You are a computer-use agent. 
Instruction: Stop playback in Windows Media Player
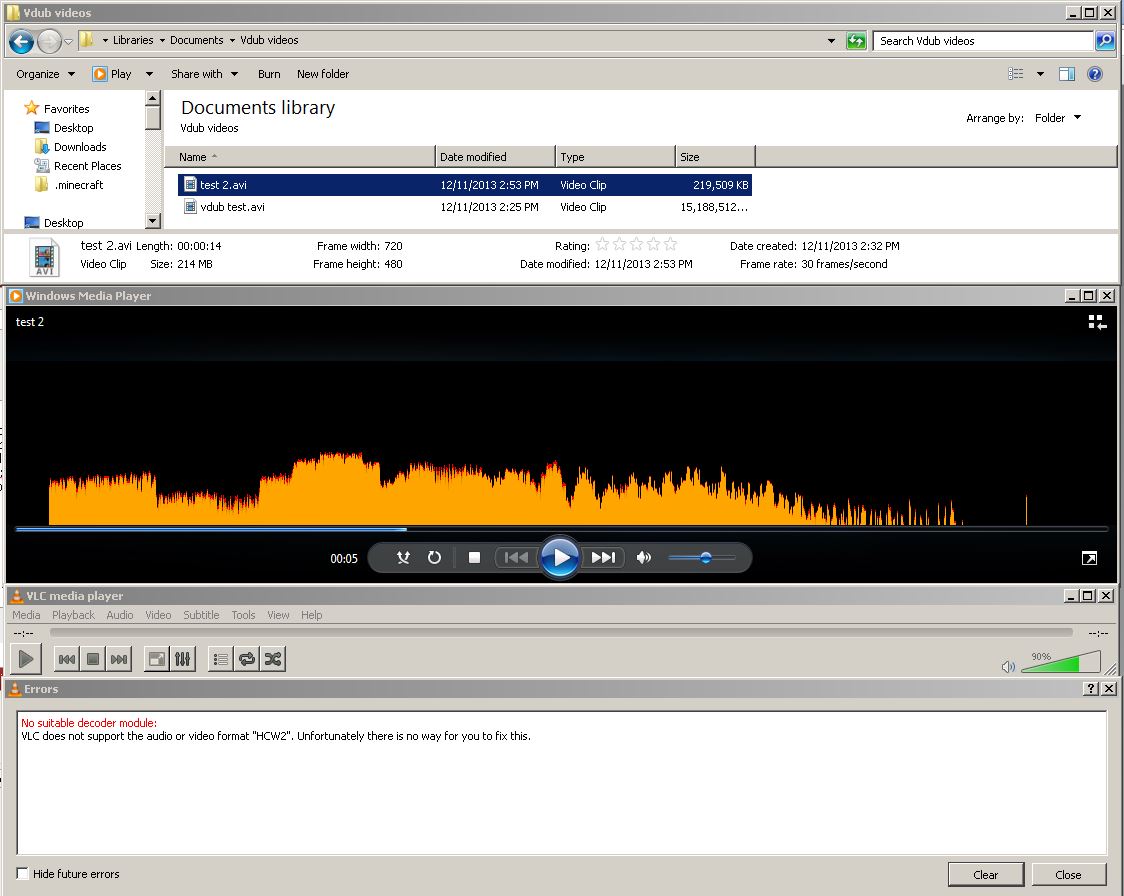[474, 558]
